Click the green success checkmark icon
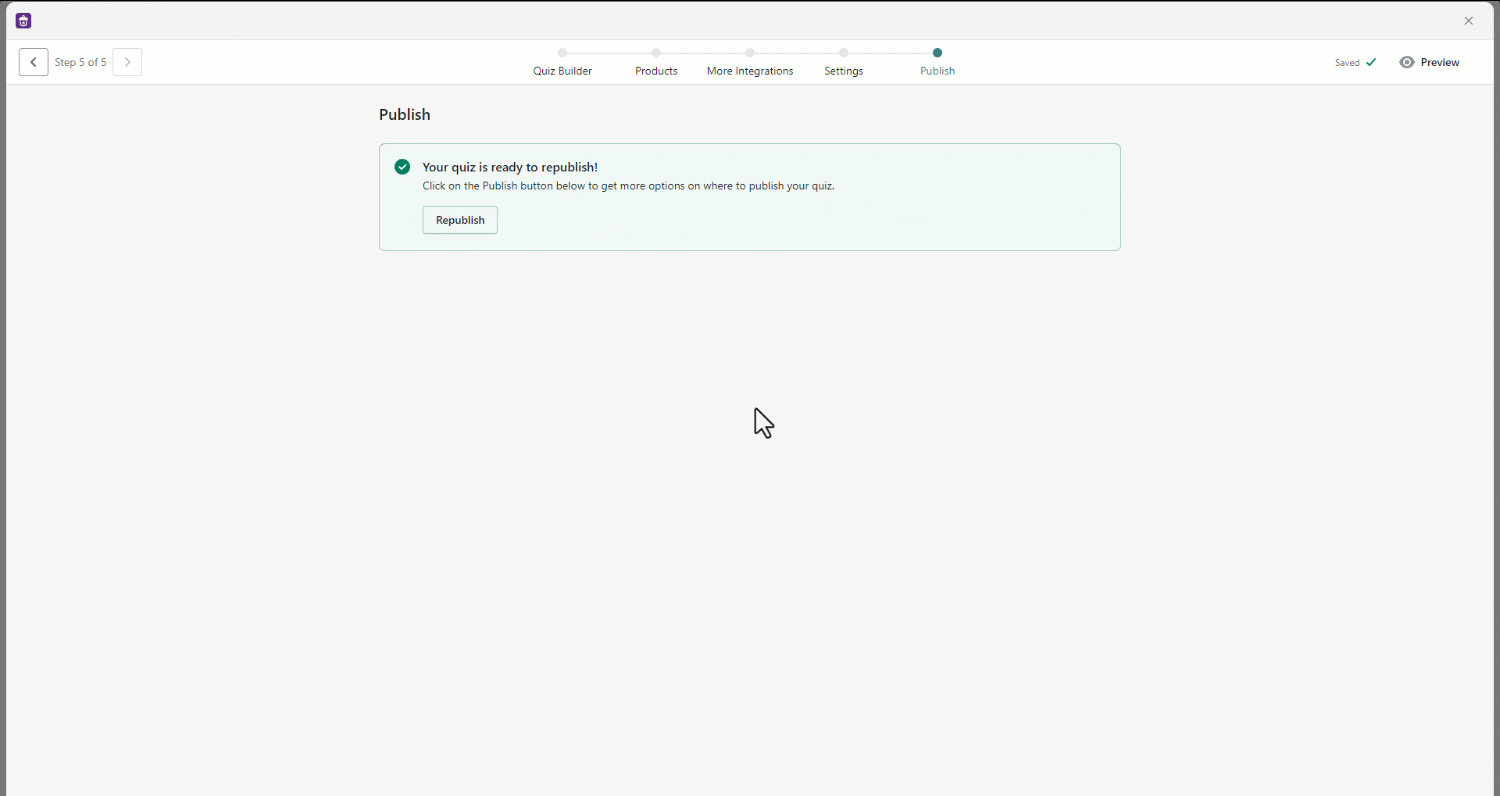 tap(402, 167)
